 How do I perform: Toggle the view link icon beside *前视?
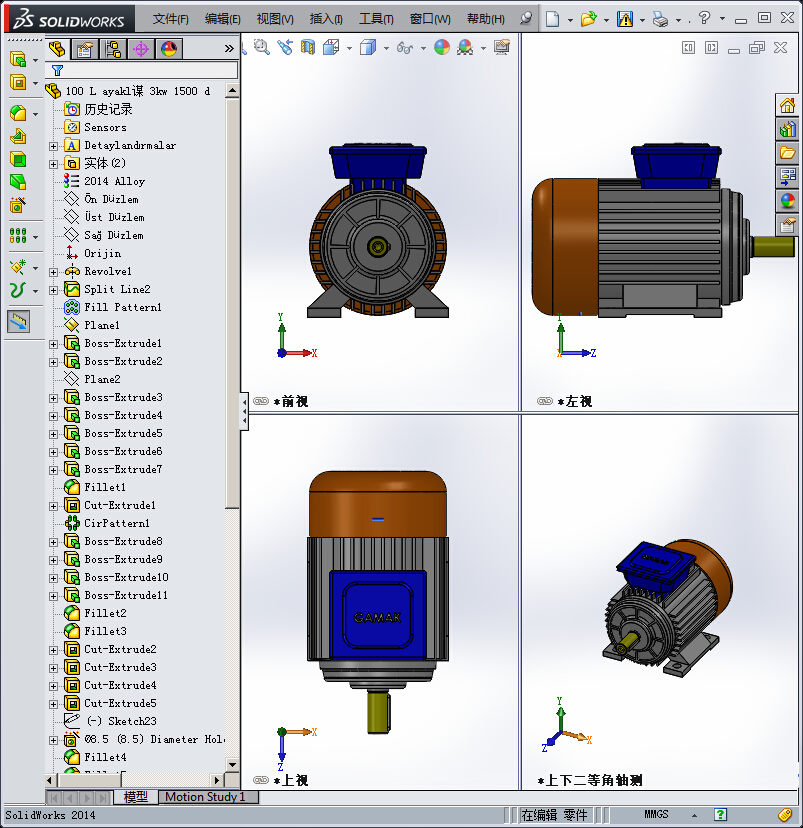(x=261, y=401)
